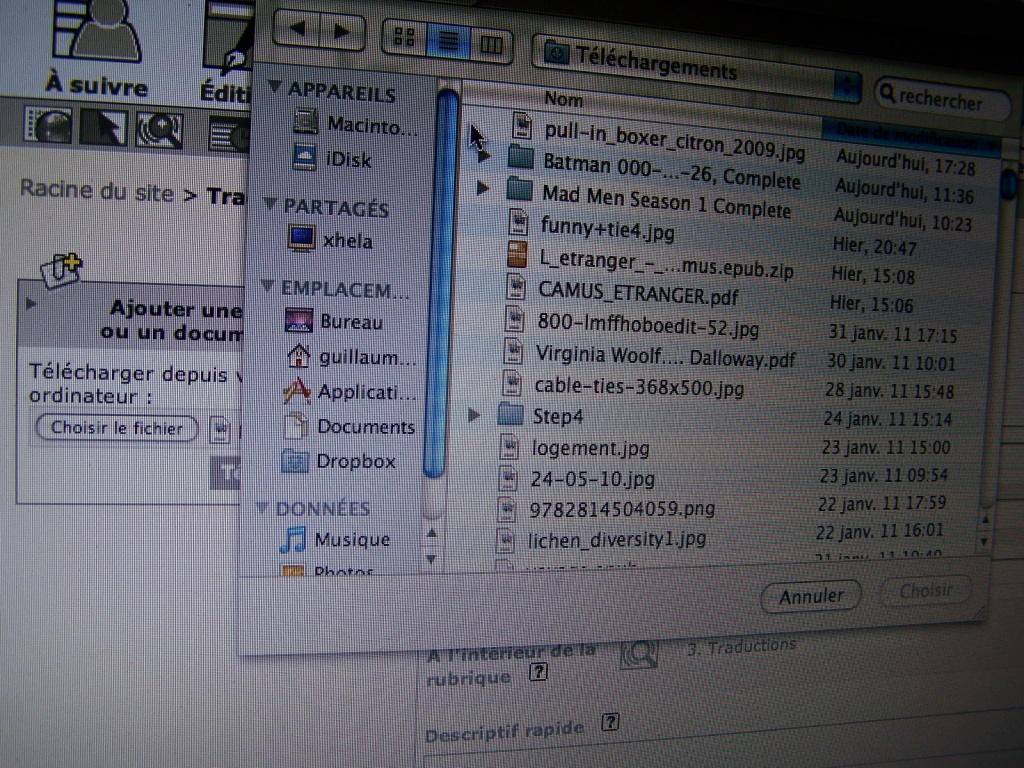Open Documents in the sidebar
This screenshot has height=768, width=1024.
coord(350,426)
